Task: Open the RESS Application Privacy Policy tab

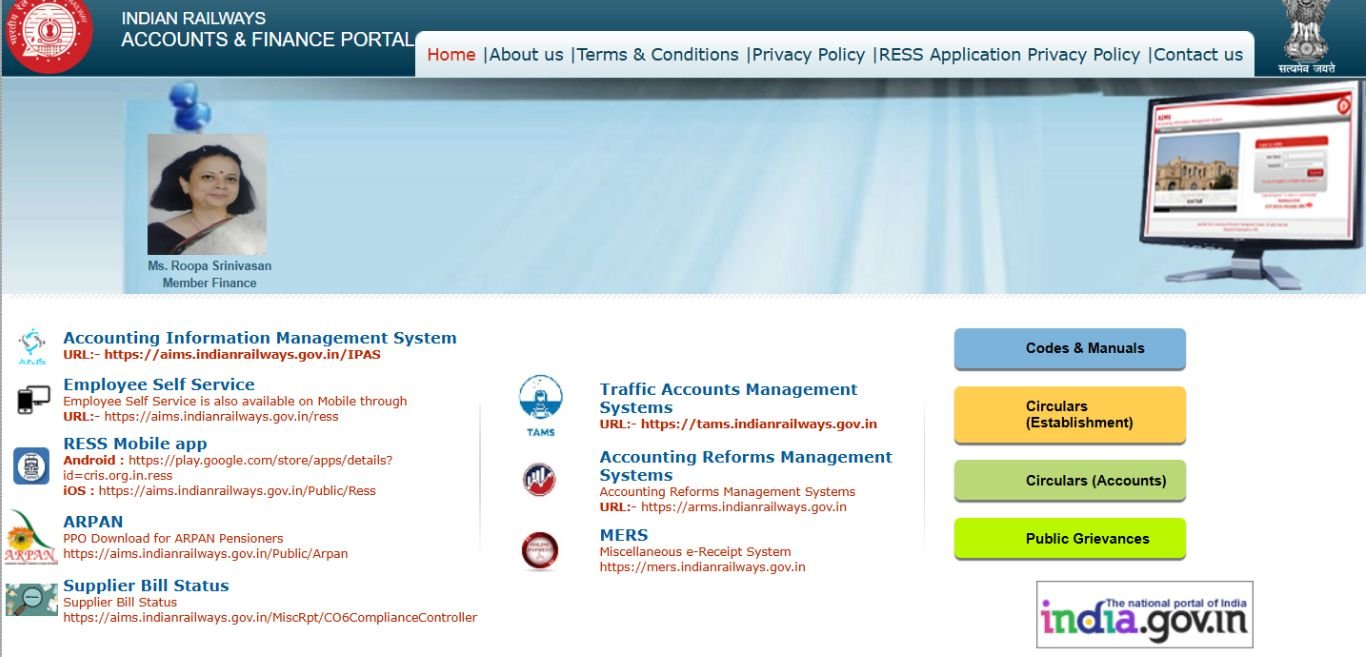Action: click(1009, 55)
